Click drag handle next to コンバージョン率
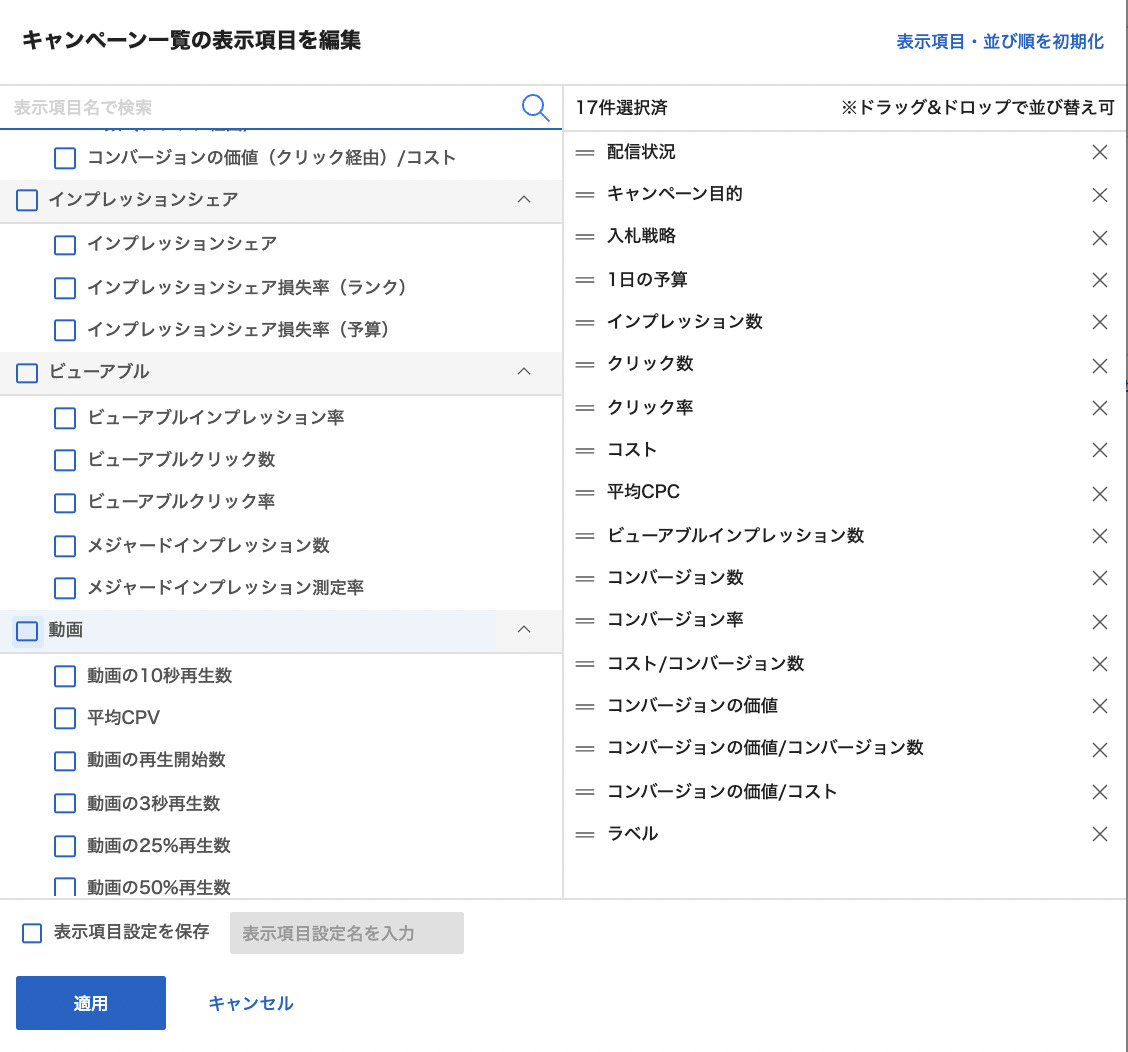1128x1052 pixels. (585, 621)
